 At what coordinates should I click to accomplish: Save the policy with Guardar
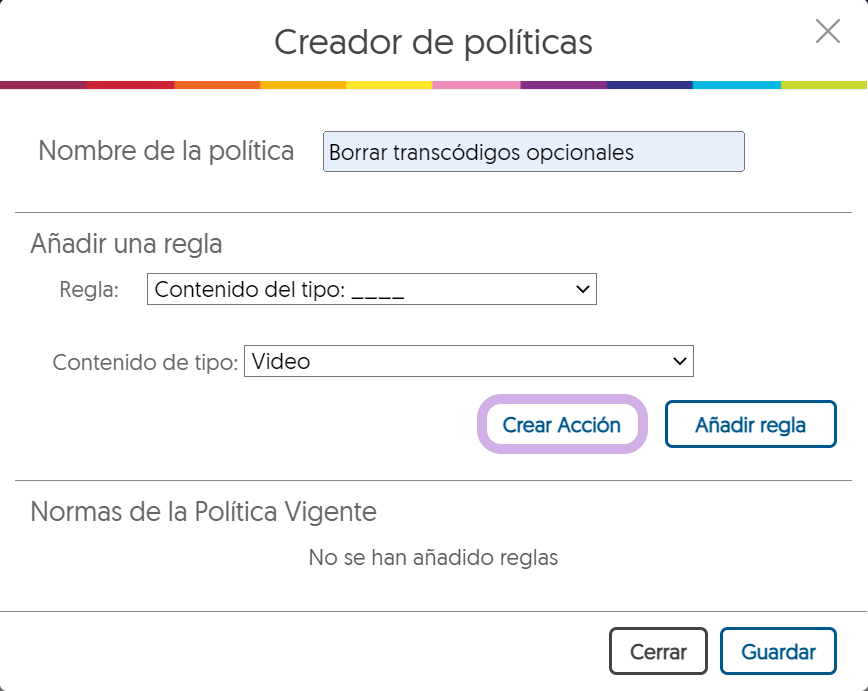coord(777,652)
